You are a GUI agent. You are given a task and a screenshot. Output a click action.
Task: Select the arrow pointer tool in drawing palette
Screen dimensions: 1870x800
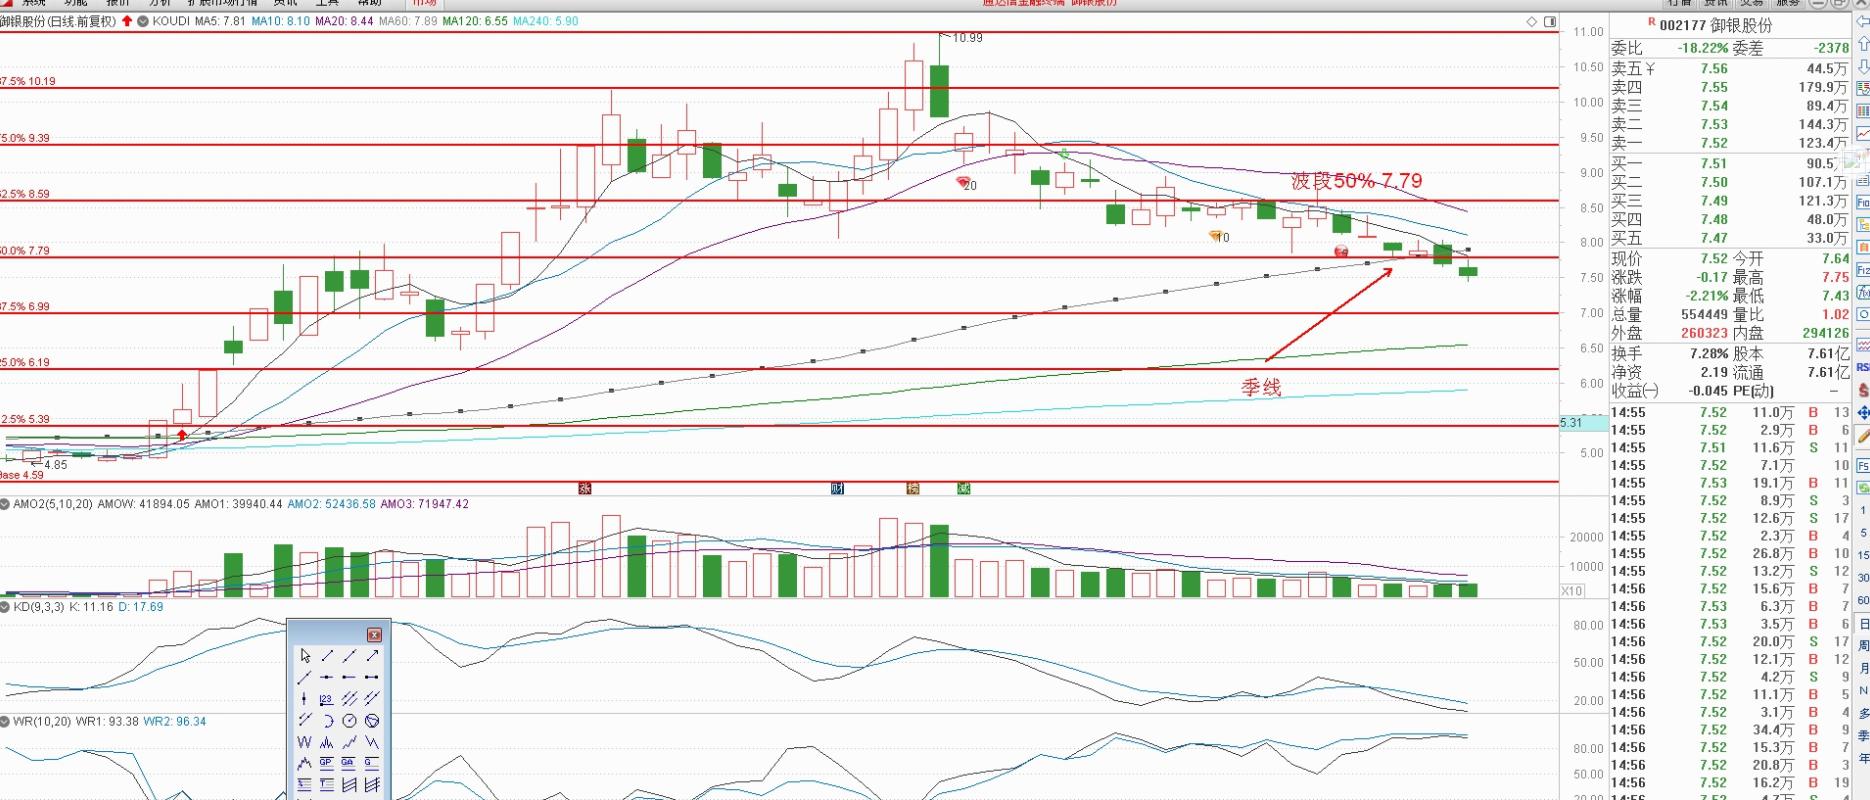tap(305, 656)
